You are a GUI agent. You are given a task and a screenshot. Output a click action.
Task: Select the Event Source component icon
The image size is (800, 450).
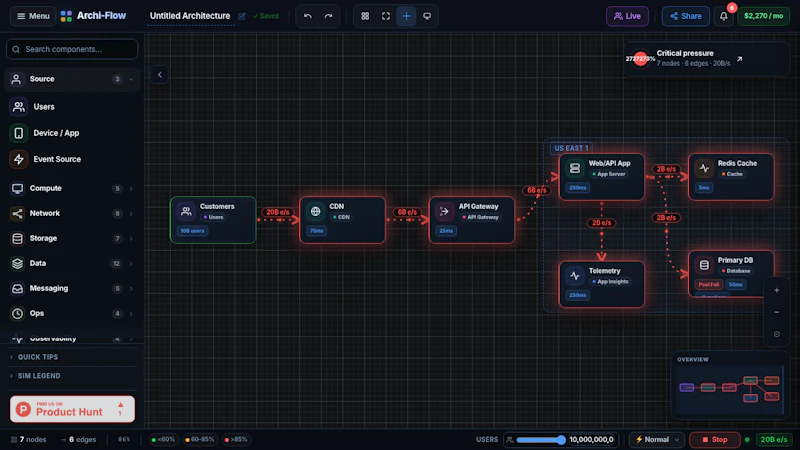[x=19, y=159]
